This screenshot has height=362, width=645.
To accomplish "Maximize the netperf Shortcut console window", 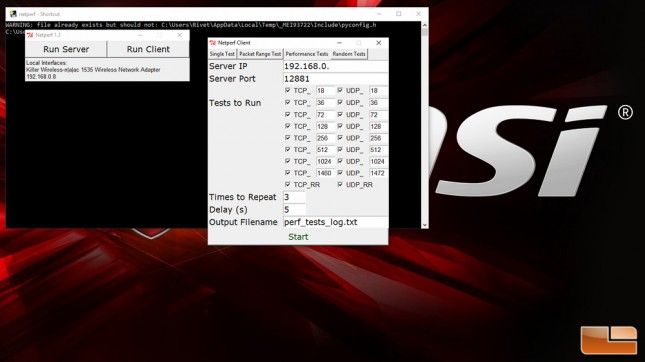I will click(399, 14).
